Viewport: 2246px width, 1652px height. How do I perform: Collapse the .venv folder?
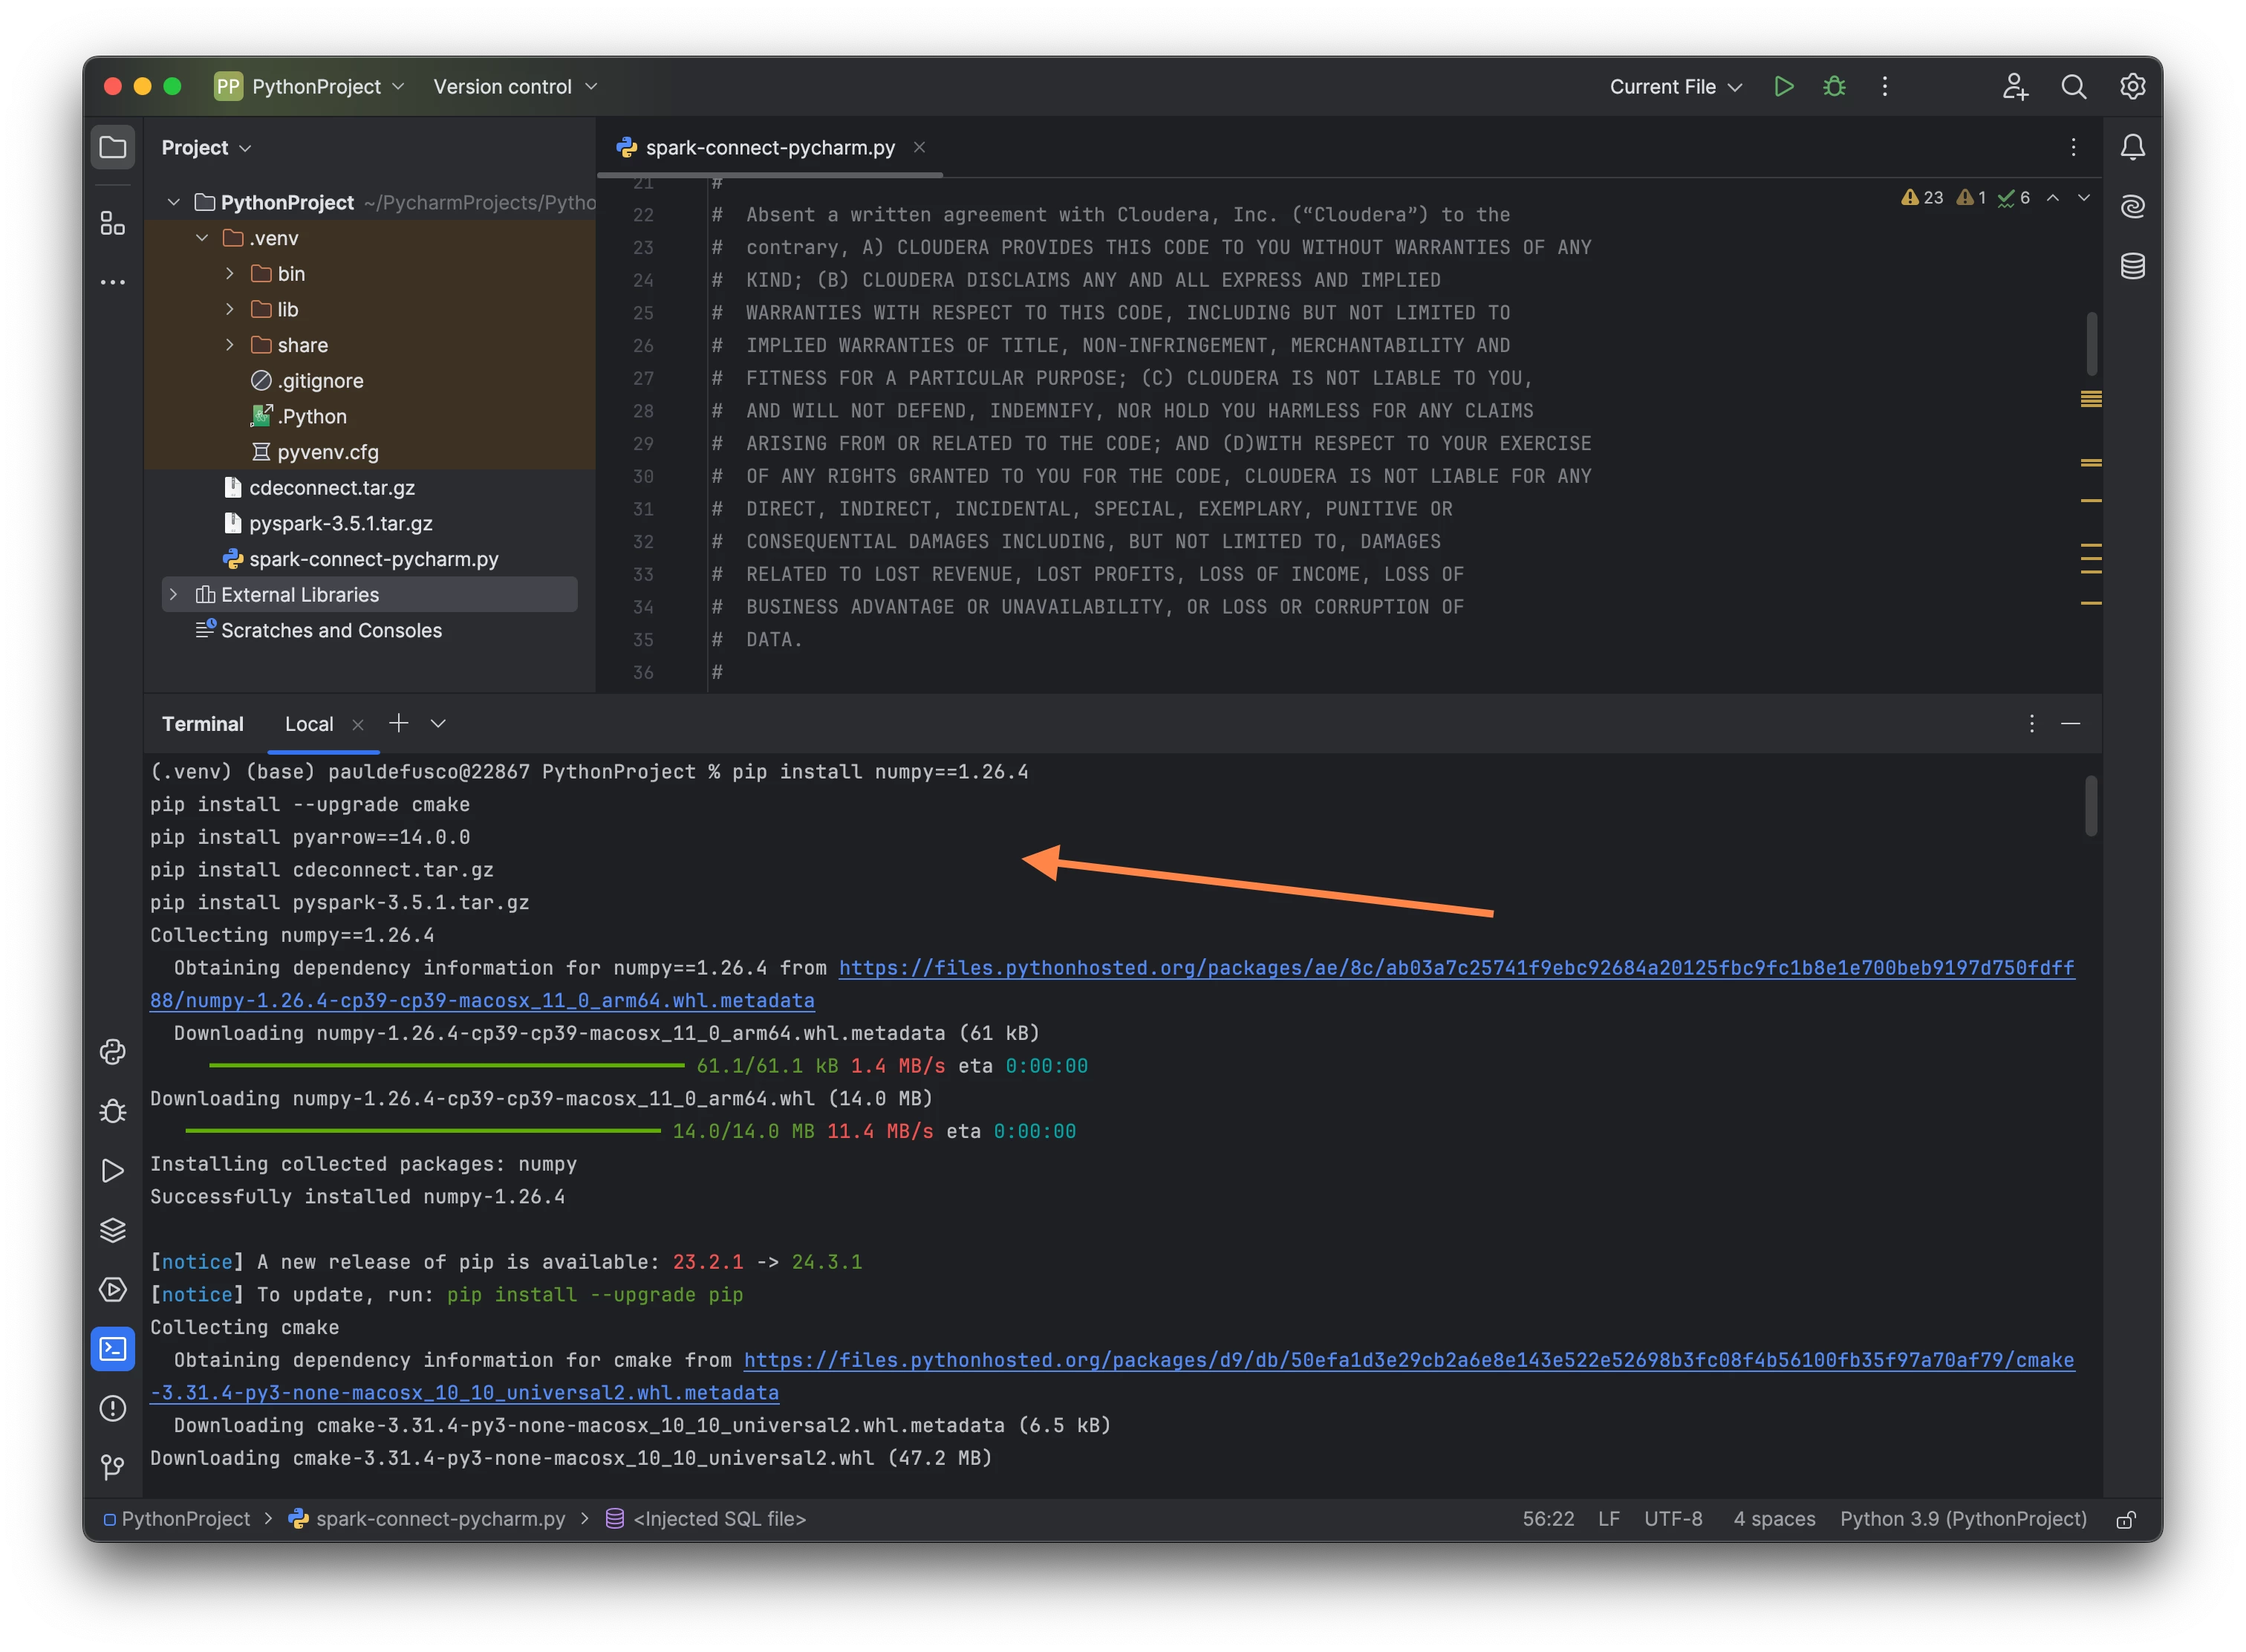[202, 238]
